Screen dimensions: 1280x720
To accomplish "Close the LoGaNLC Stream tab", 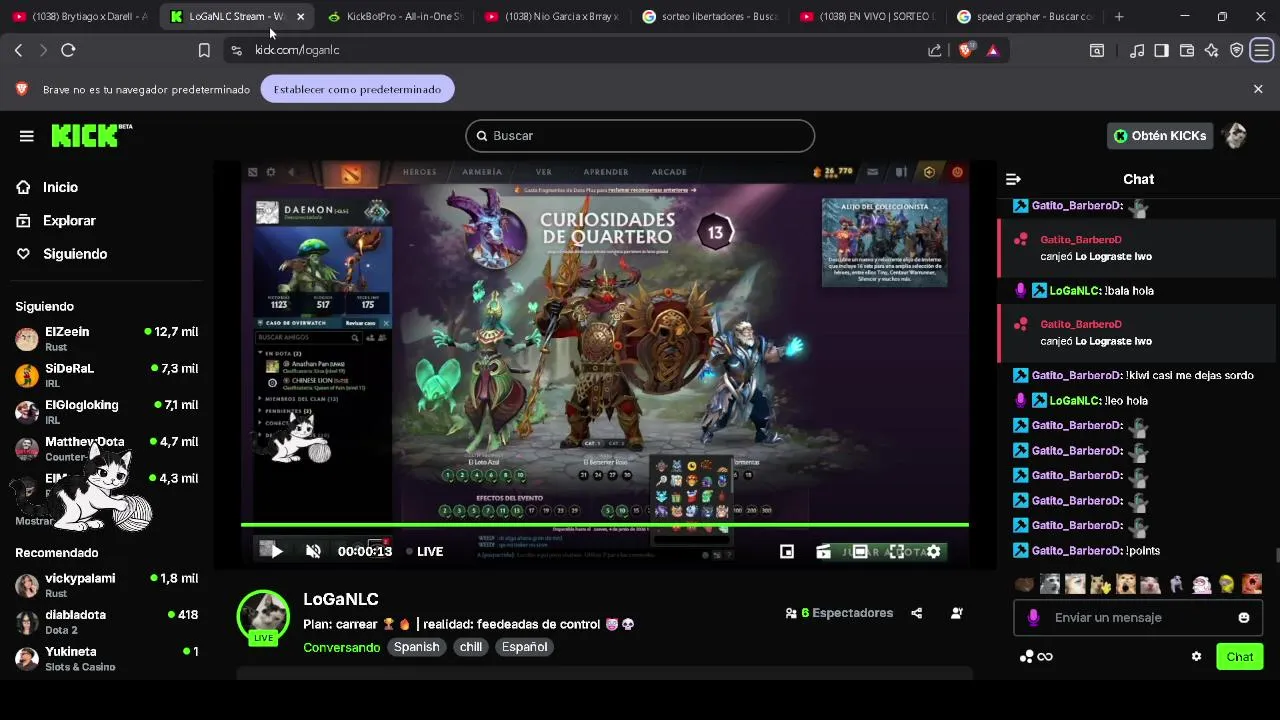I will click(x=300, y=16).
